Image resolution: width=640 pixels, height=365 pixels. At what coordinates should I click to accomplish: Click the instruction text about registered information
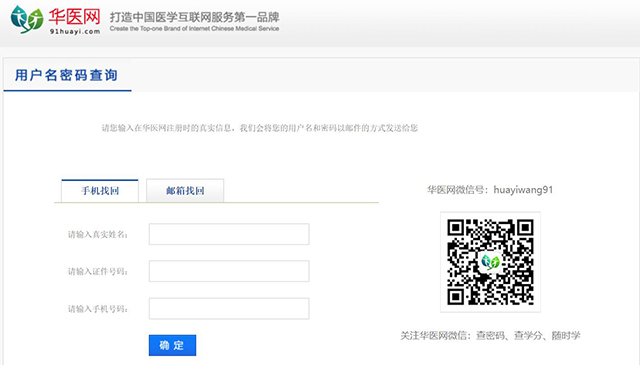(260, 128)
